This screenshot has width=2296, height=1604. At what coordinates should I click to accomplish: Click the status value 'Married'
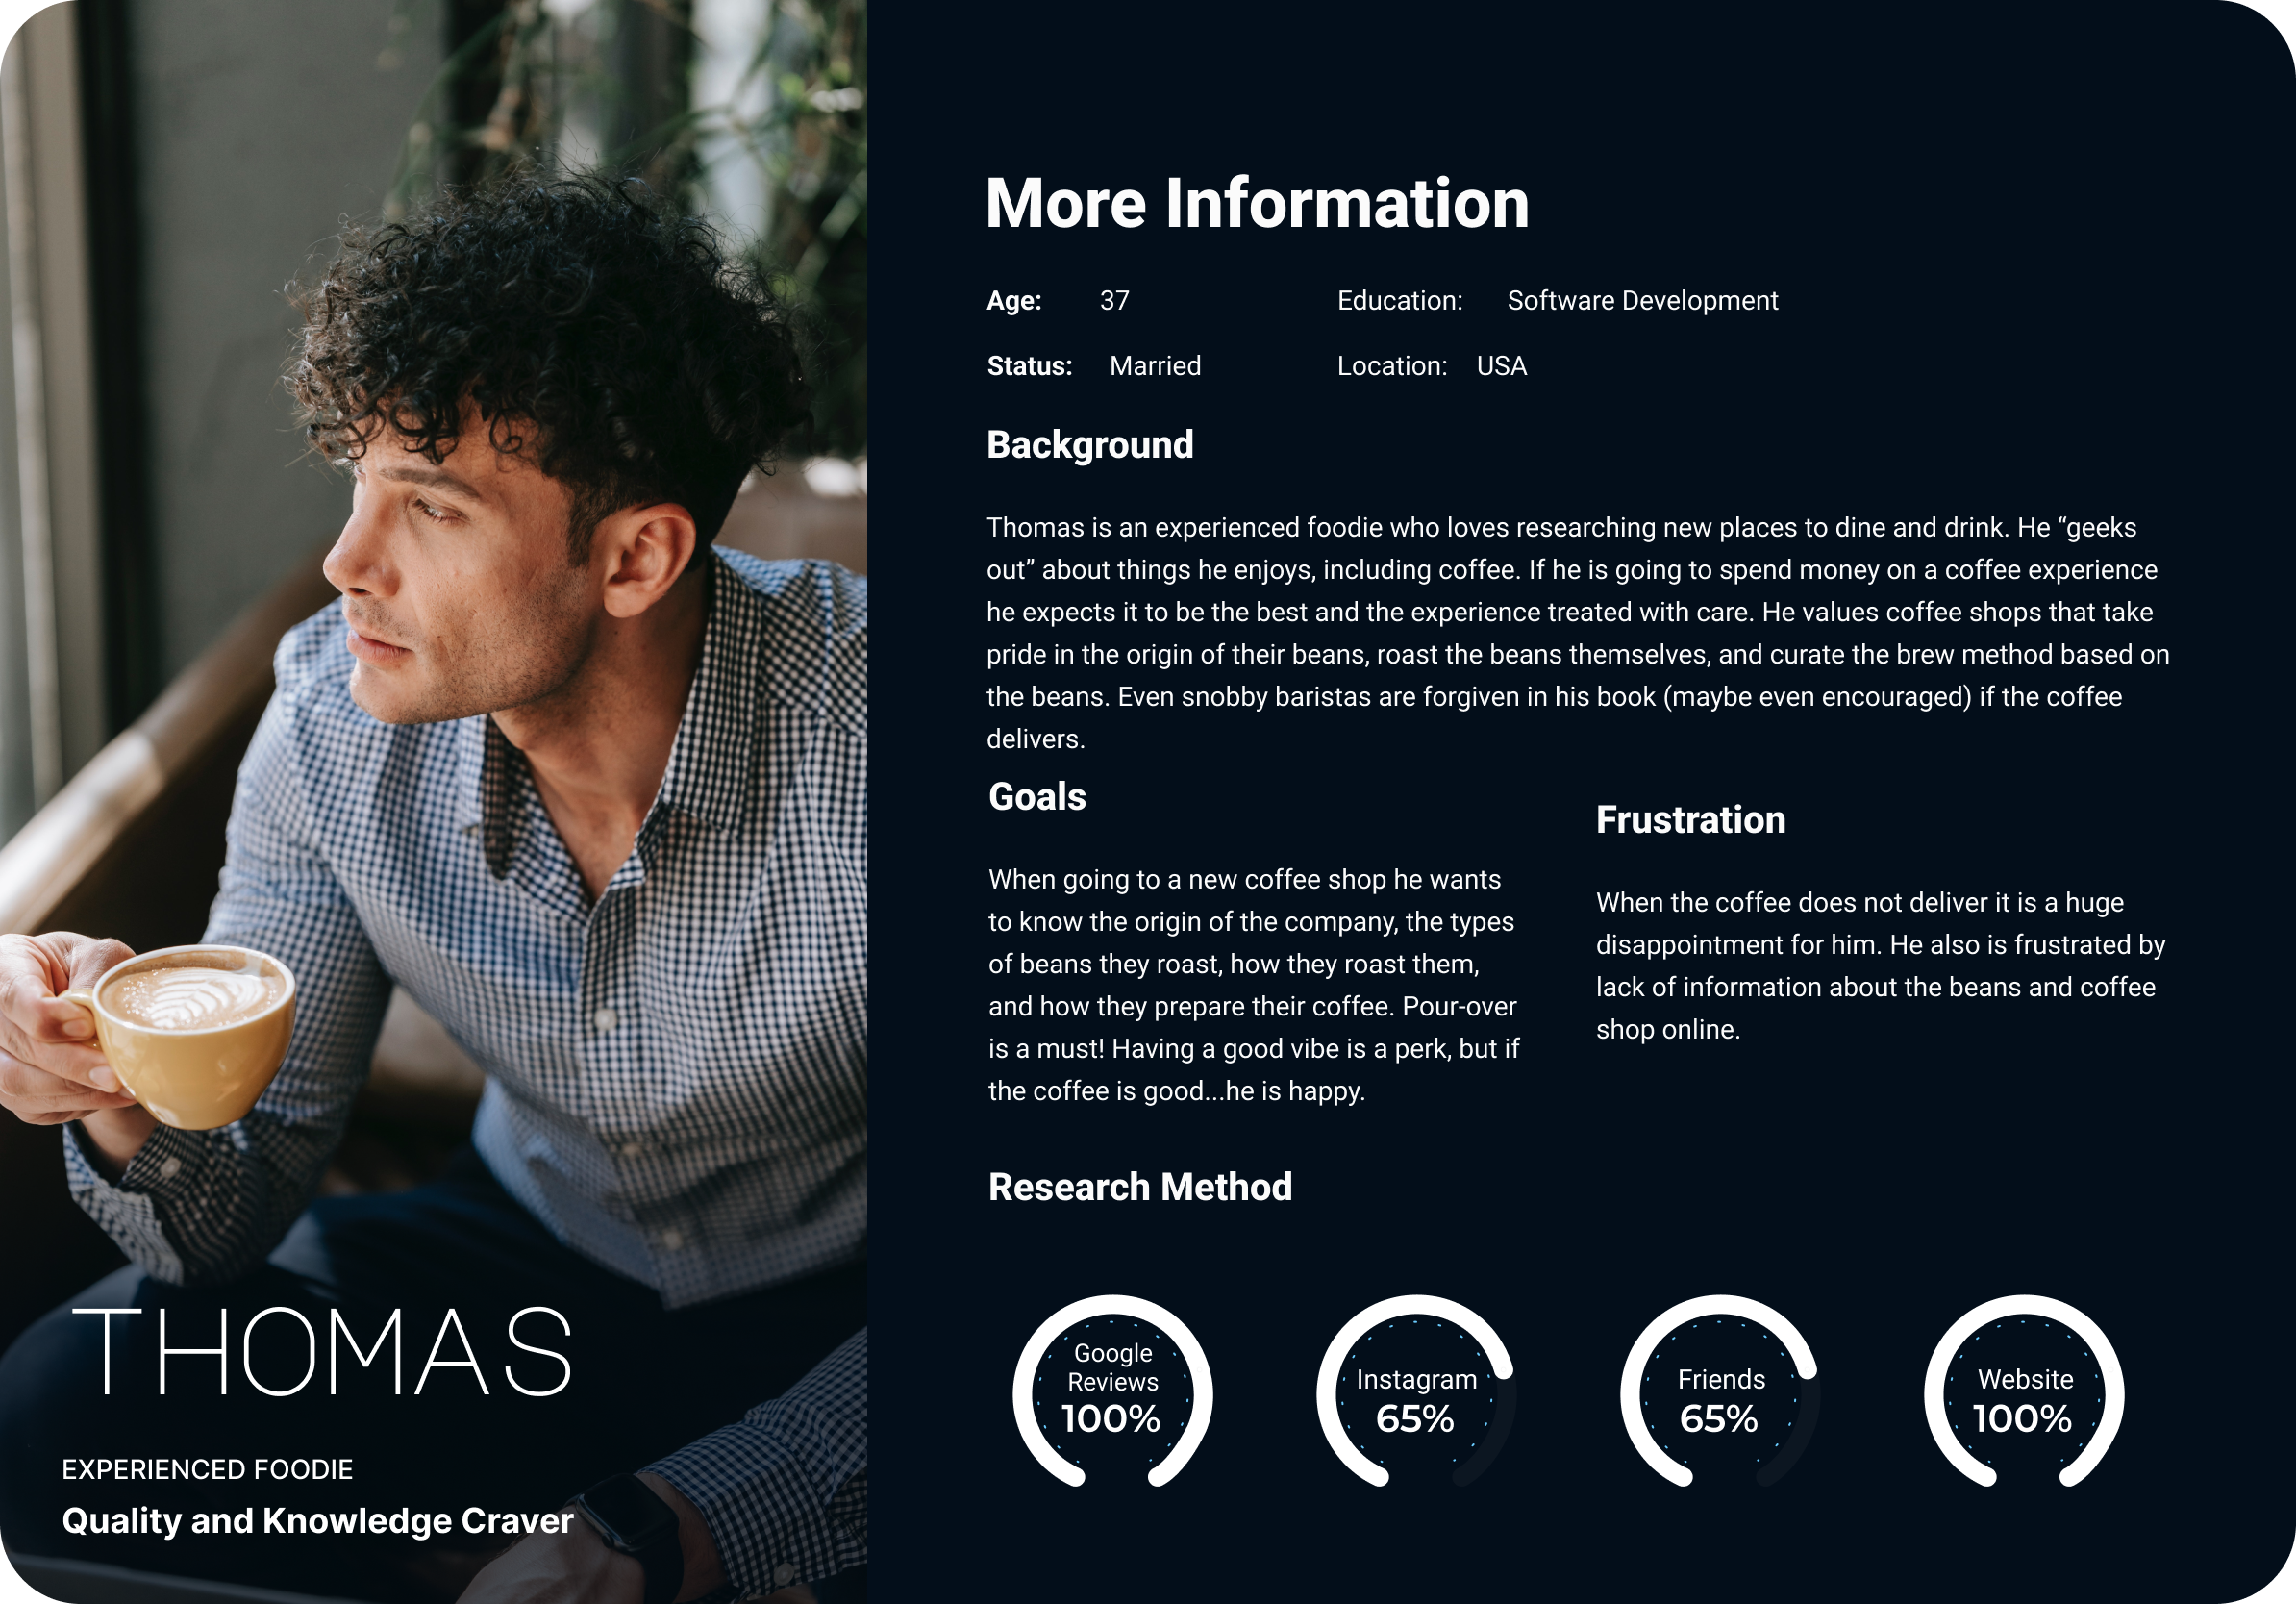pyautogui.click(x=1155, y=366)
